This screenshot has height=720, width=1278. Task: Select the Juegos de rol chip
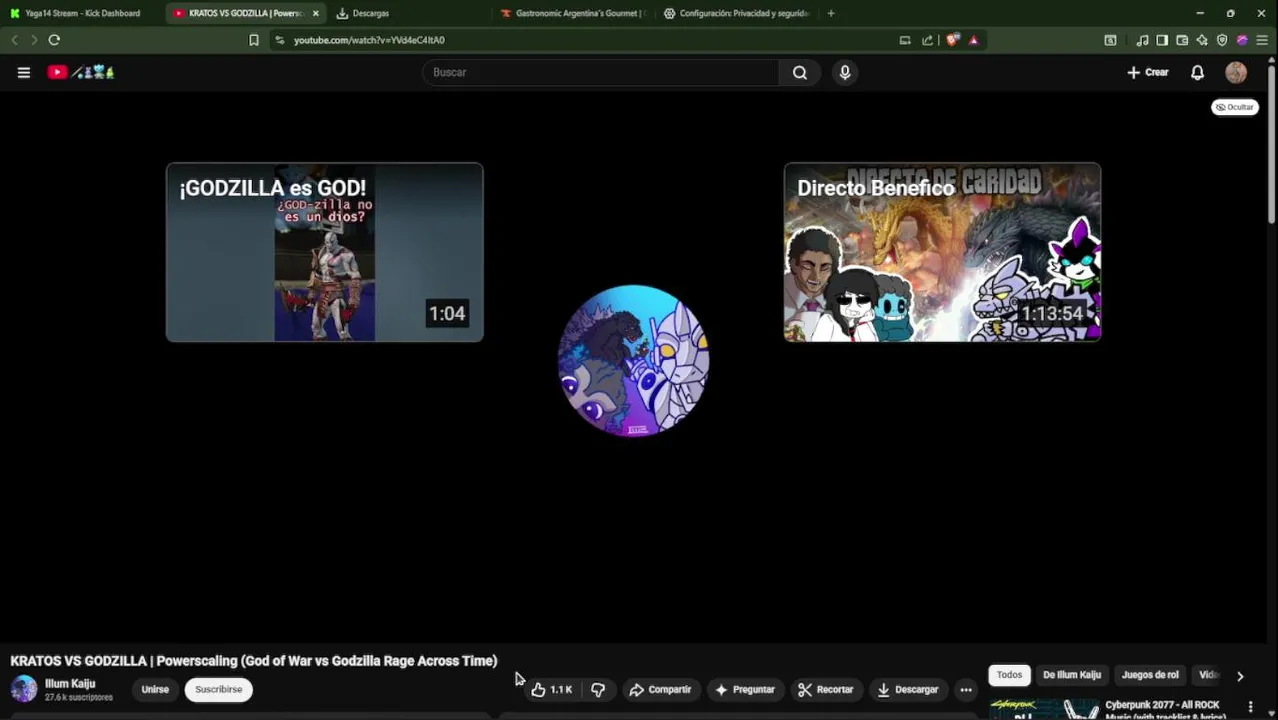click(1150, 675)
